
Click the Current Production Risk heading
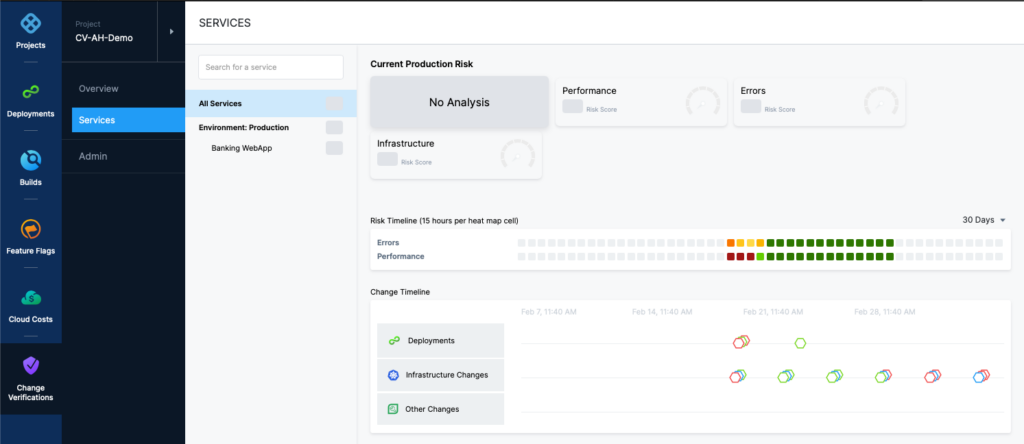click(x=421, y=64)
